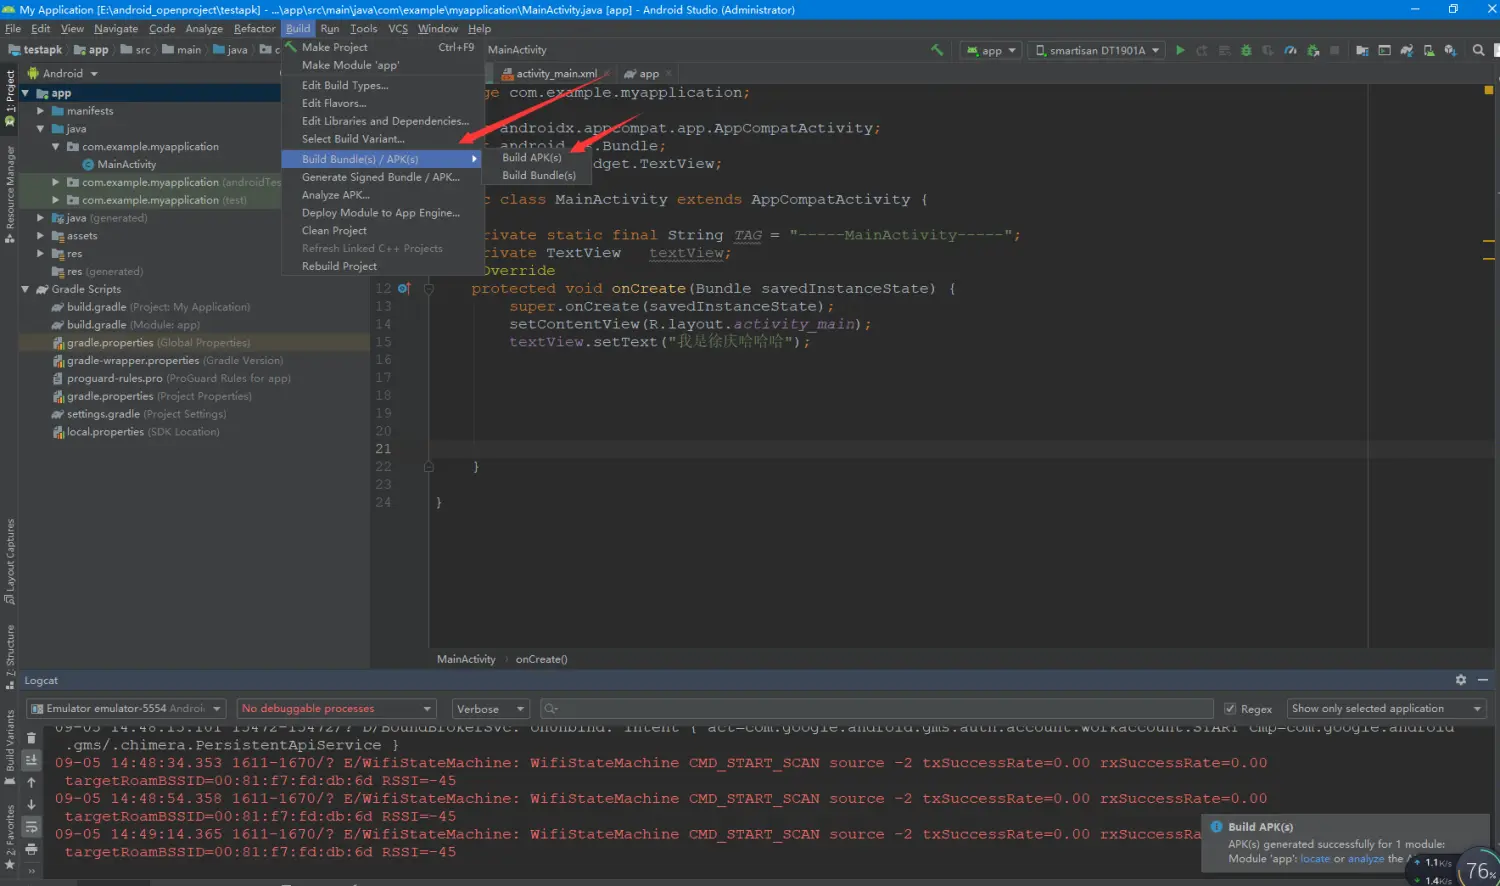Click the Make Project hammer icon
This screenshot has height=886, width=1500.
[x=937, y=50]
